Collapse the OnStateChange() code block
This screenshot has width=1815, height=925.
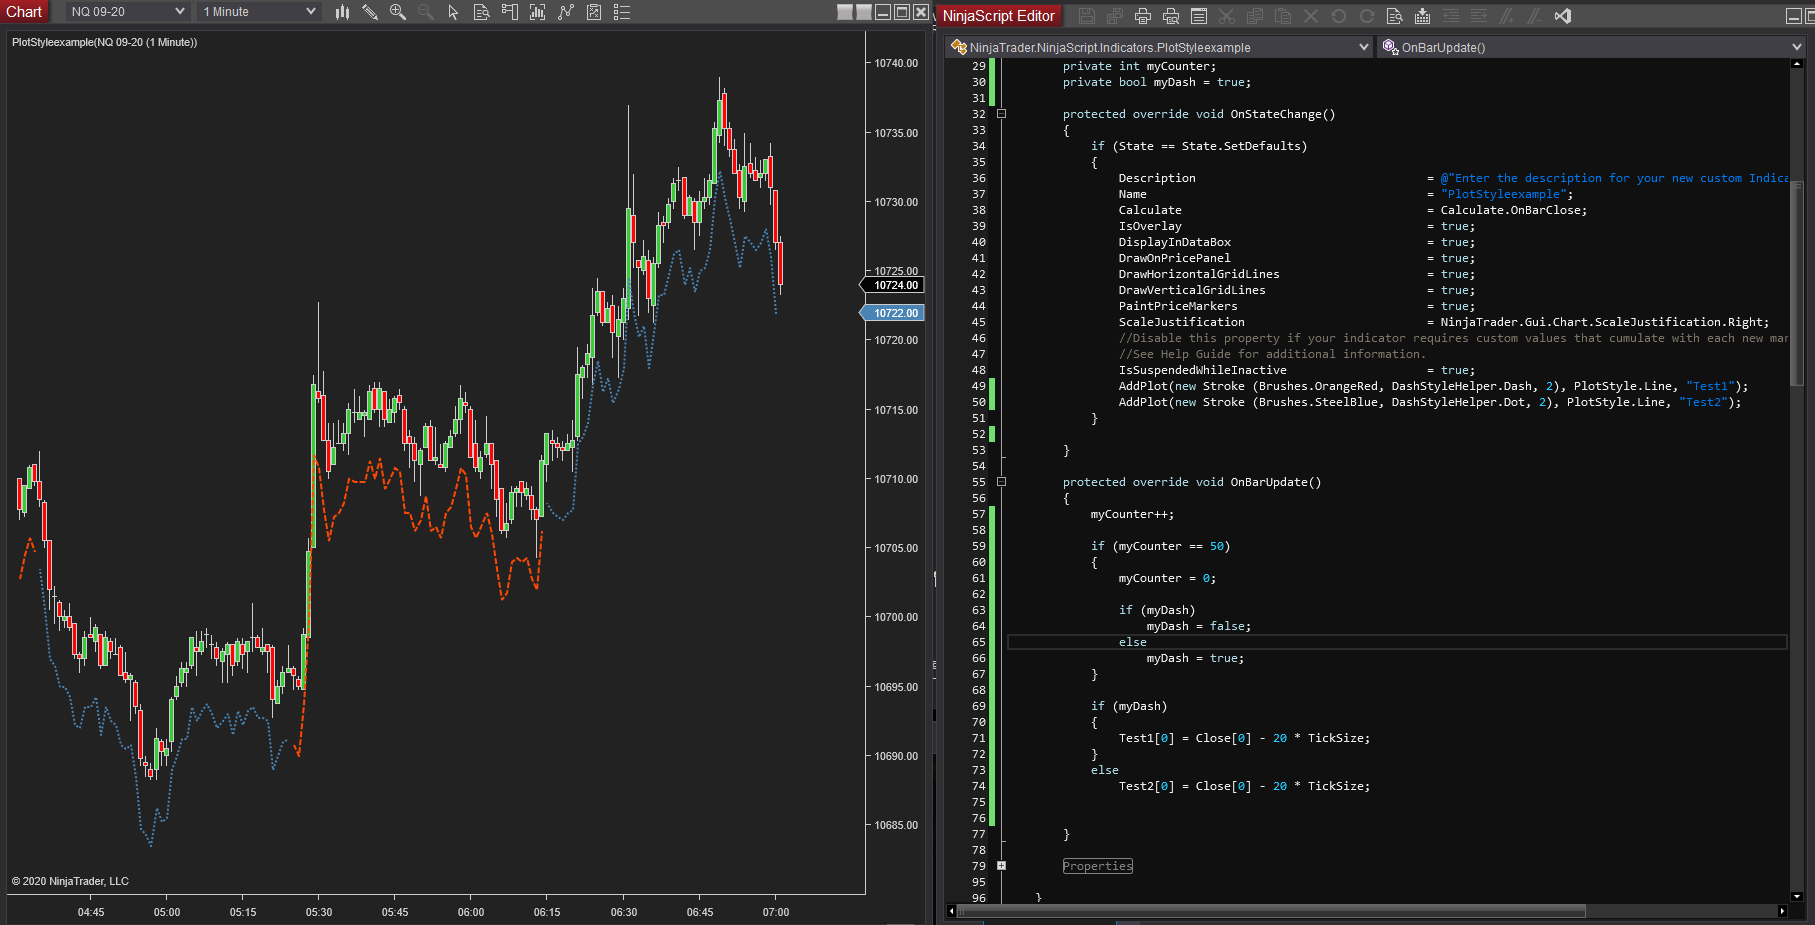click(x=1001, y=114)
